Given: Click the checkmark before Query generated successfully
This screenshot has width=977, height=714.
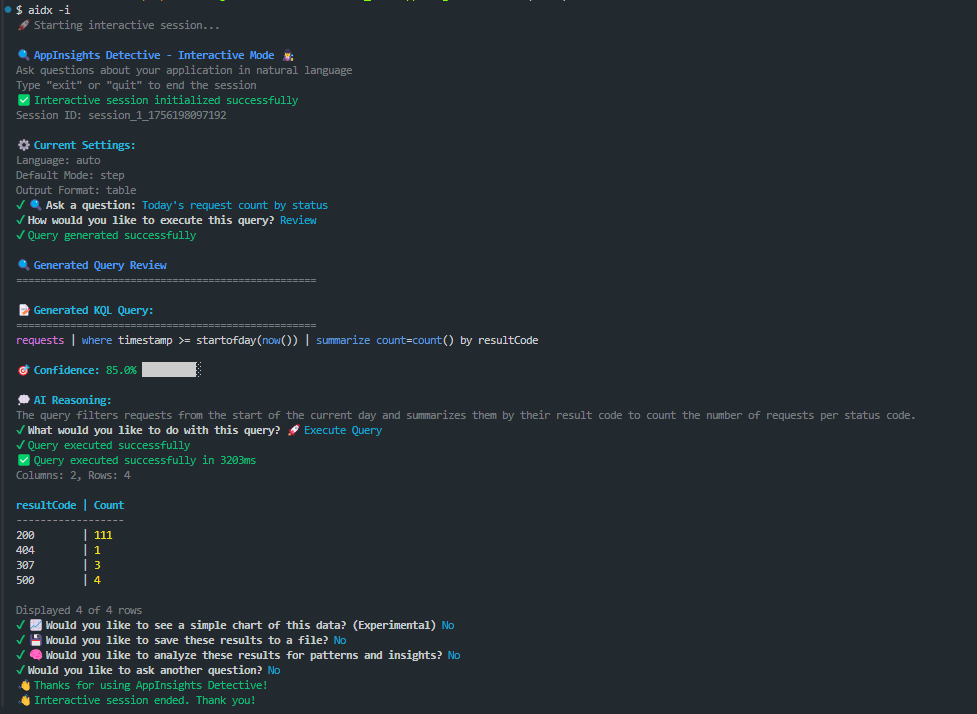Looking at the screenshot, I should (21, 235).
